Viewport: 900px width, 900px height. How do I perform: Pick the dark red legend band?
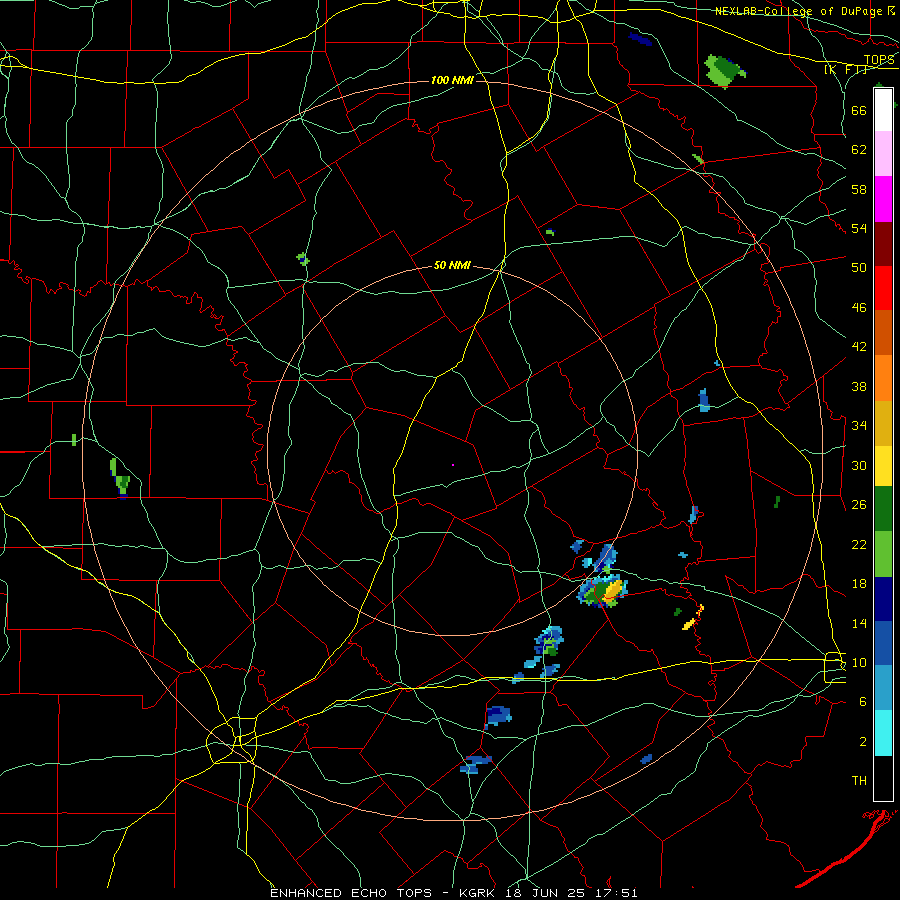[883, 243]
